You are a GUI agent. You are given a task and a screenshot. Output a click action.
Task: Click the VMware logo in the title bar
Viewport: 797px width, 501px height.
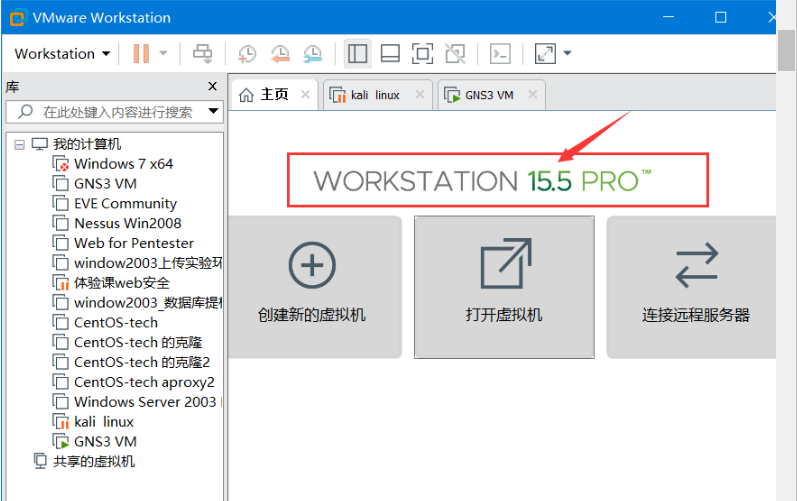coord(17,18)
